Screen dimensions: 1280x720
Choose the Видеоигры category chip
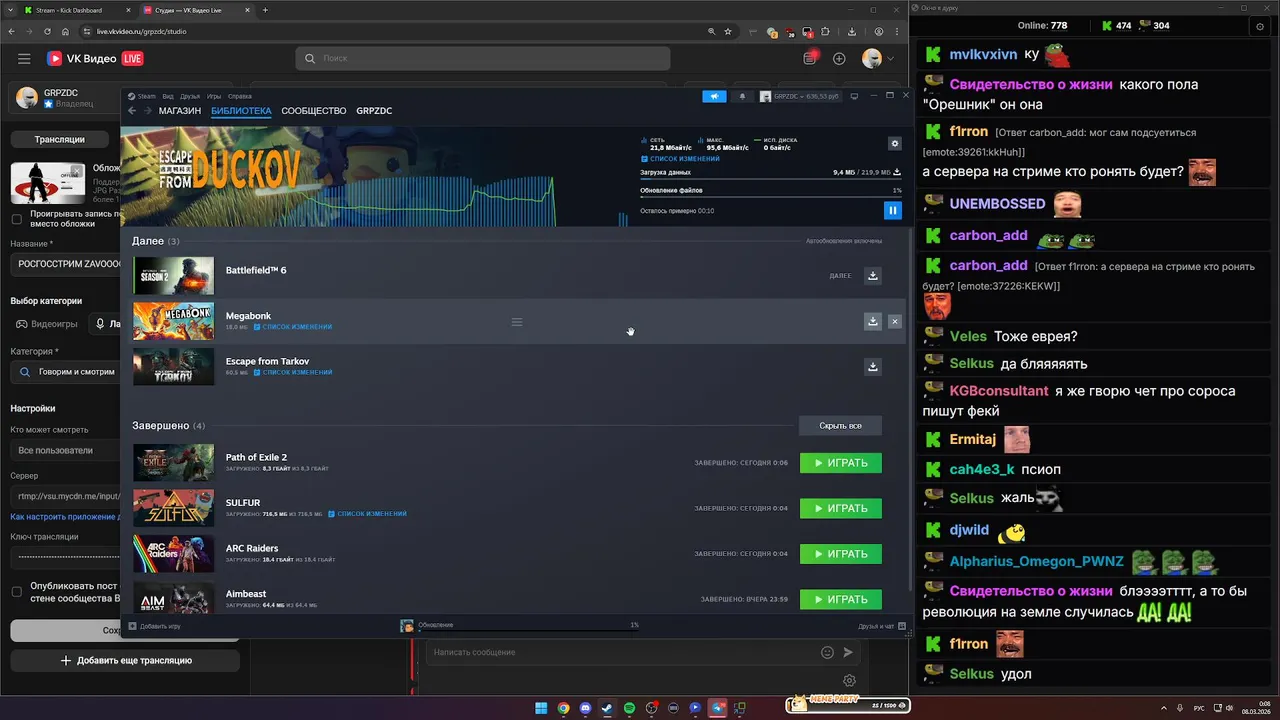[x=46, y=324]
